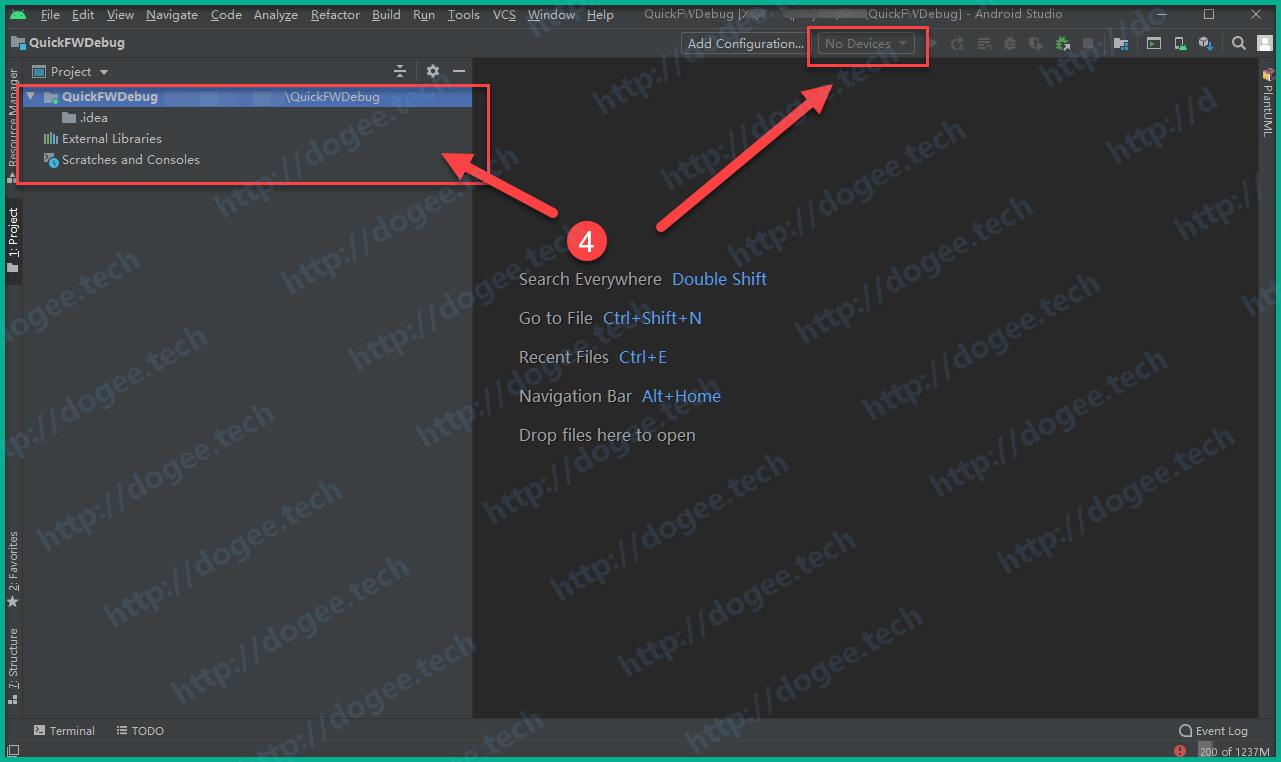The image size is (1281, 762).
Task: Open Project panel gear options
Action: tap(433, 71)
